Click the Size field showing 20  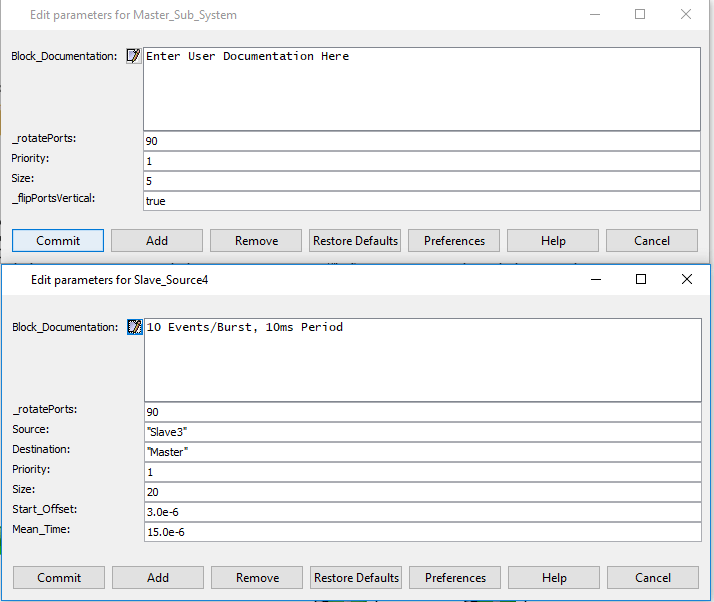(x=421, y=492)
